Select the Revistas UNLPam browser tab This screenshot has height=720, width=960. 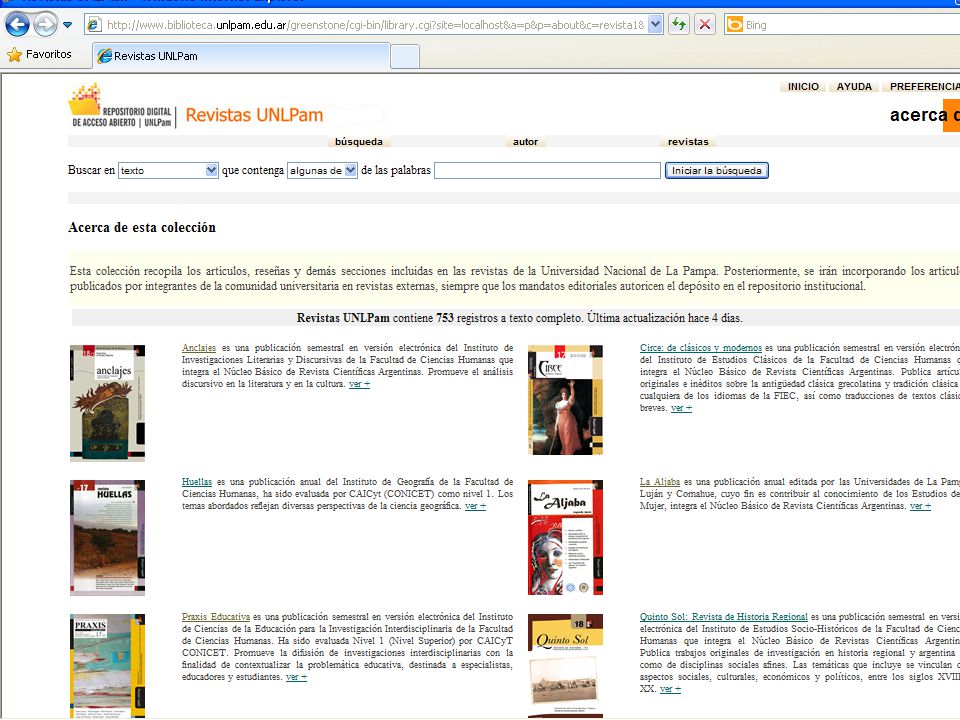pyautogui.click(x=241, y=56)
